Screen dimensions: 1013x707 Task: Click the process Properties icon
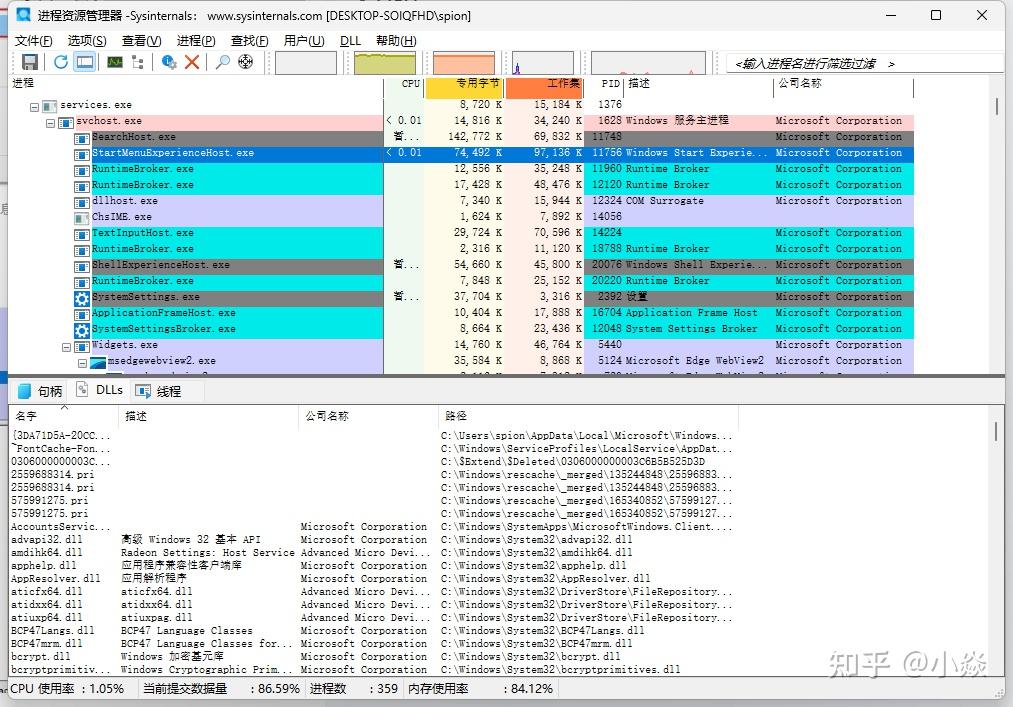tap(168, 62)
